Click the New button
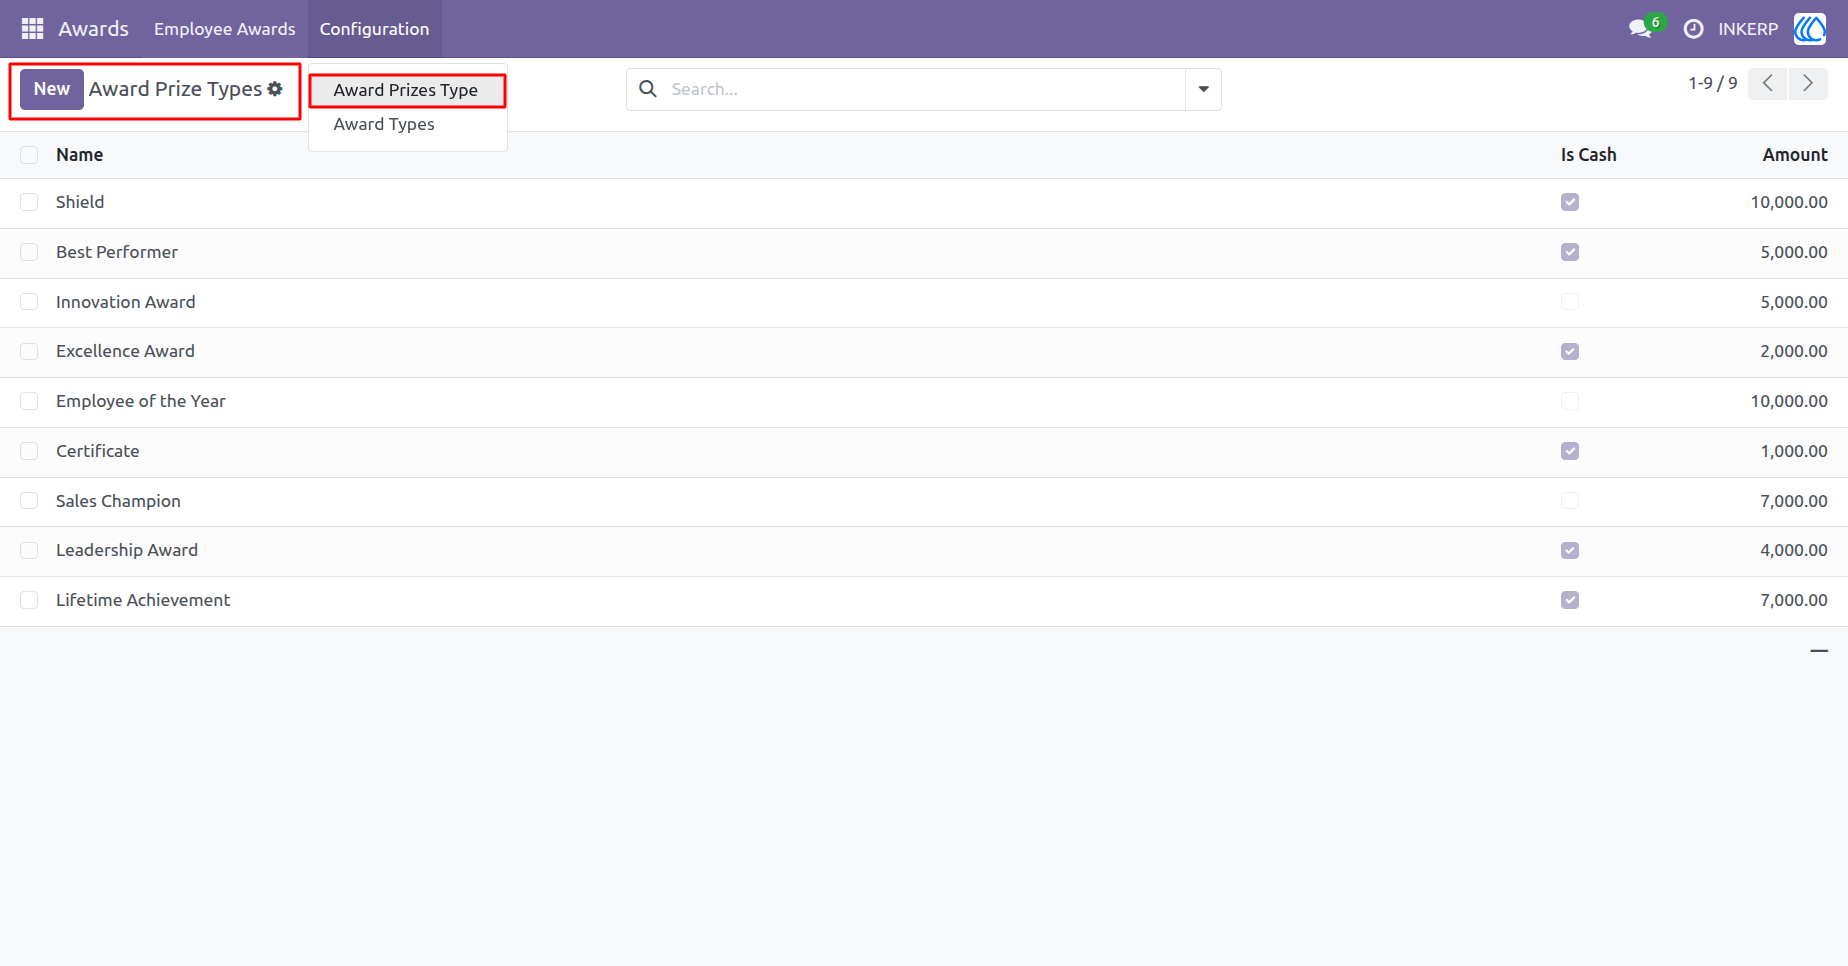 click(x=52, y=89)
